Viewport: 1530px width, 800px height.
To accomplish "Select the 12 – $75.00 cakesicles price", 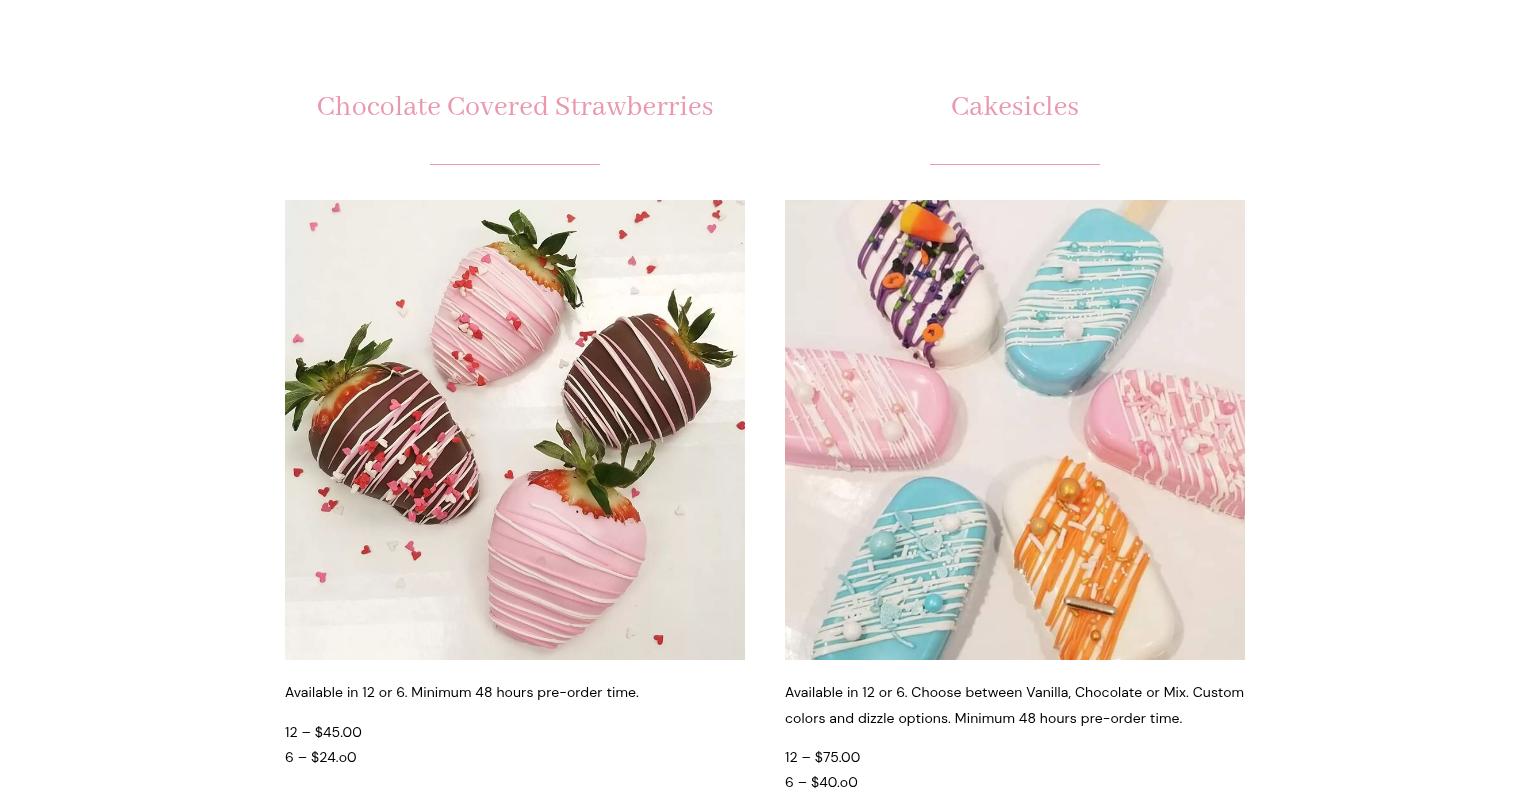I will point(822,757).
